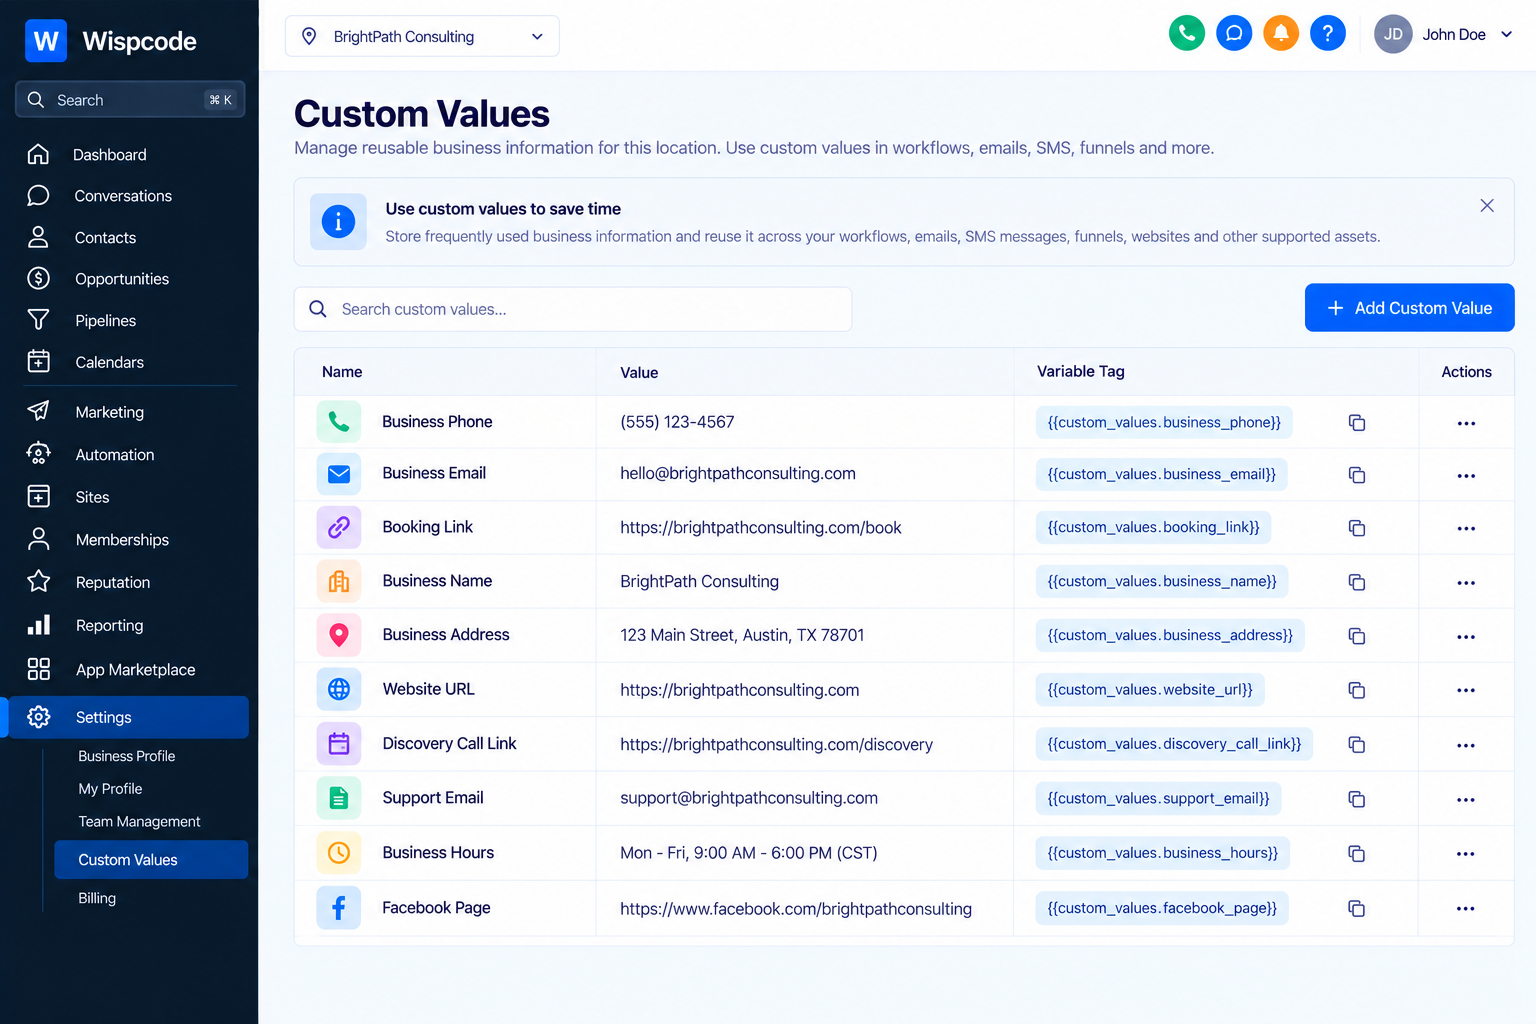This screenshot has width=1536, height=1024.
Task: Click the Website URL globe icon
Action: pyautogui.click(x=339, y=689)
